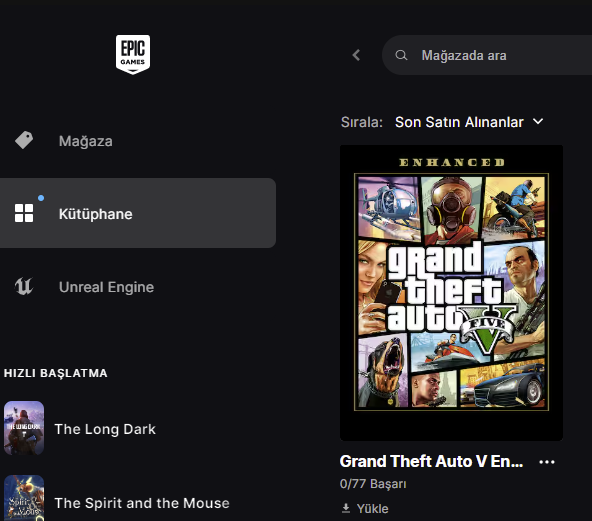Click the Yükle download arrow icon

pos(345,509)
